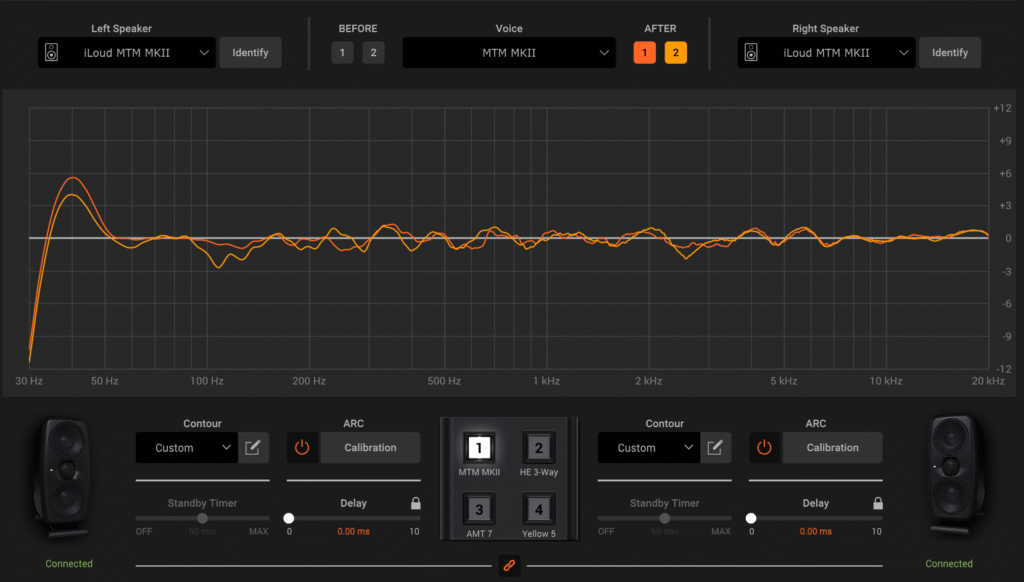This screenshot has width=1024, height=582.
Task: Identify the right speaker
Action: click(950, 53)
